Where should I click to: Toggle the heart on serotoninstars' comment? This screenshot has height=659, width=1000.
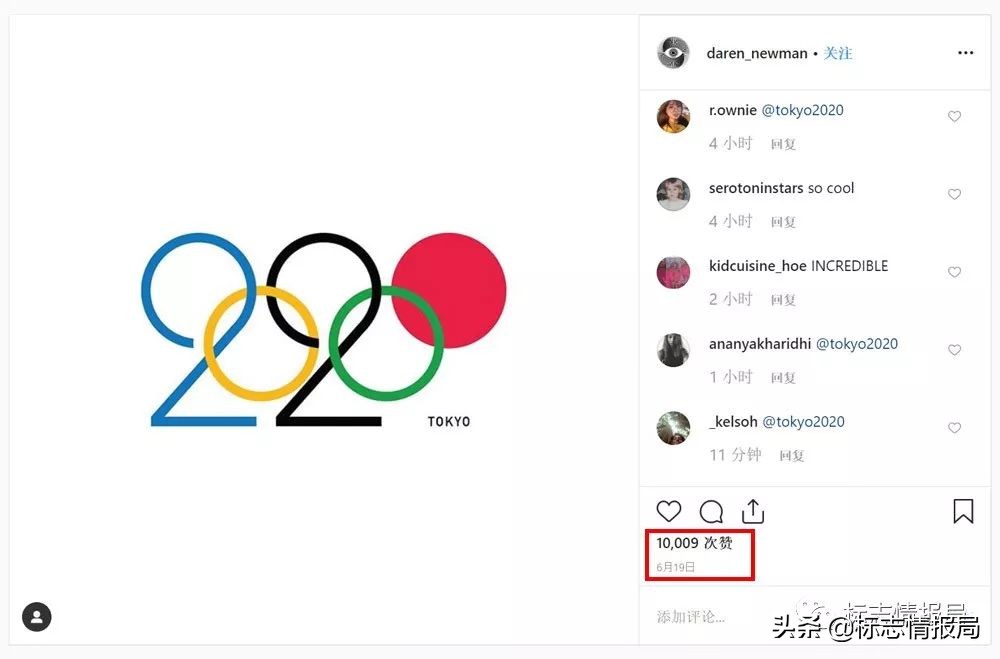pos(955,194)
